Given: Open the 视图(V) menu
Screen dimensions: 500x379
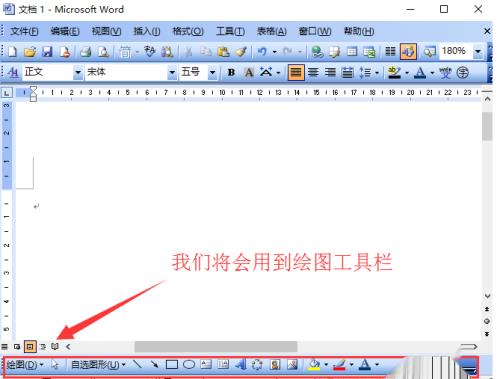Looking at the screenshot, I should click(106, 31).
